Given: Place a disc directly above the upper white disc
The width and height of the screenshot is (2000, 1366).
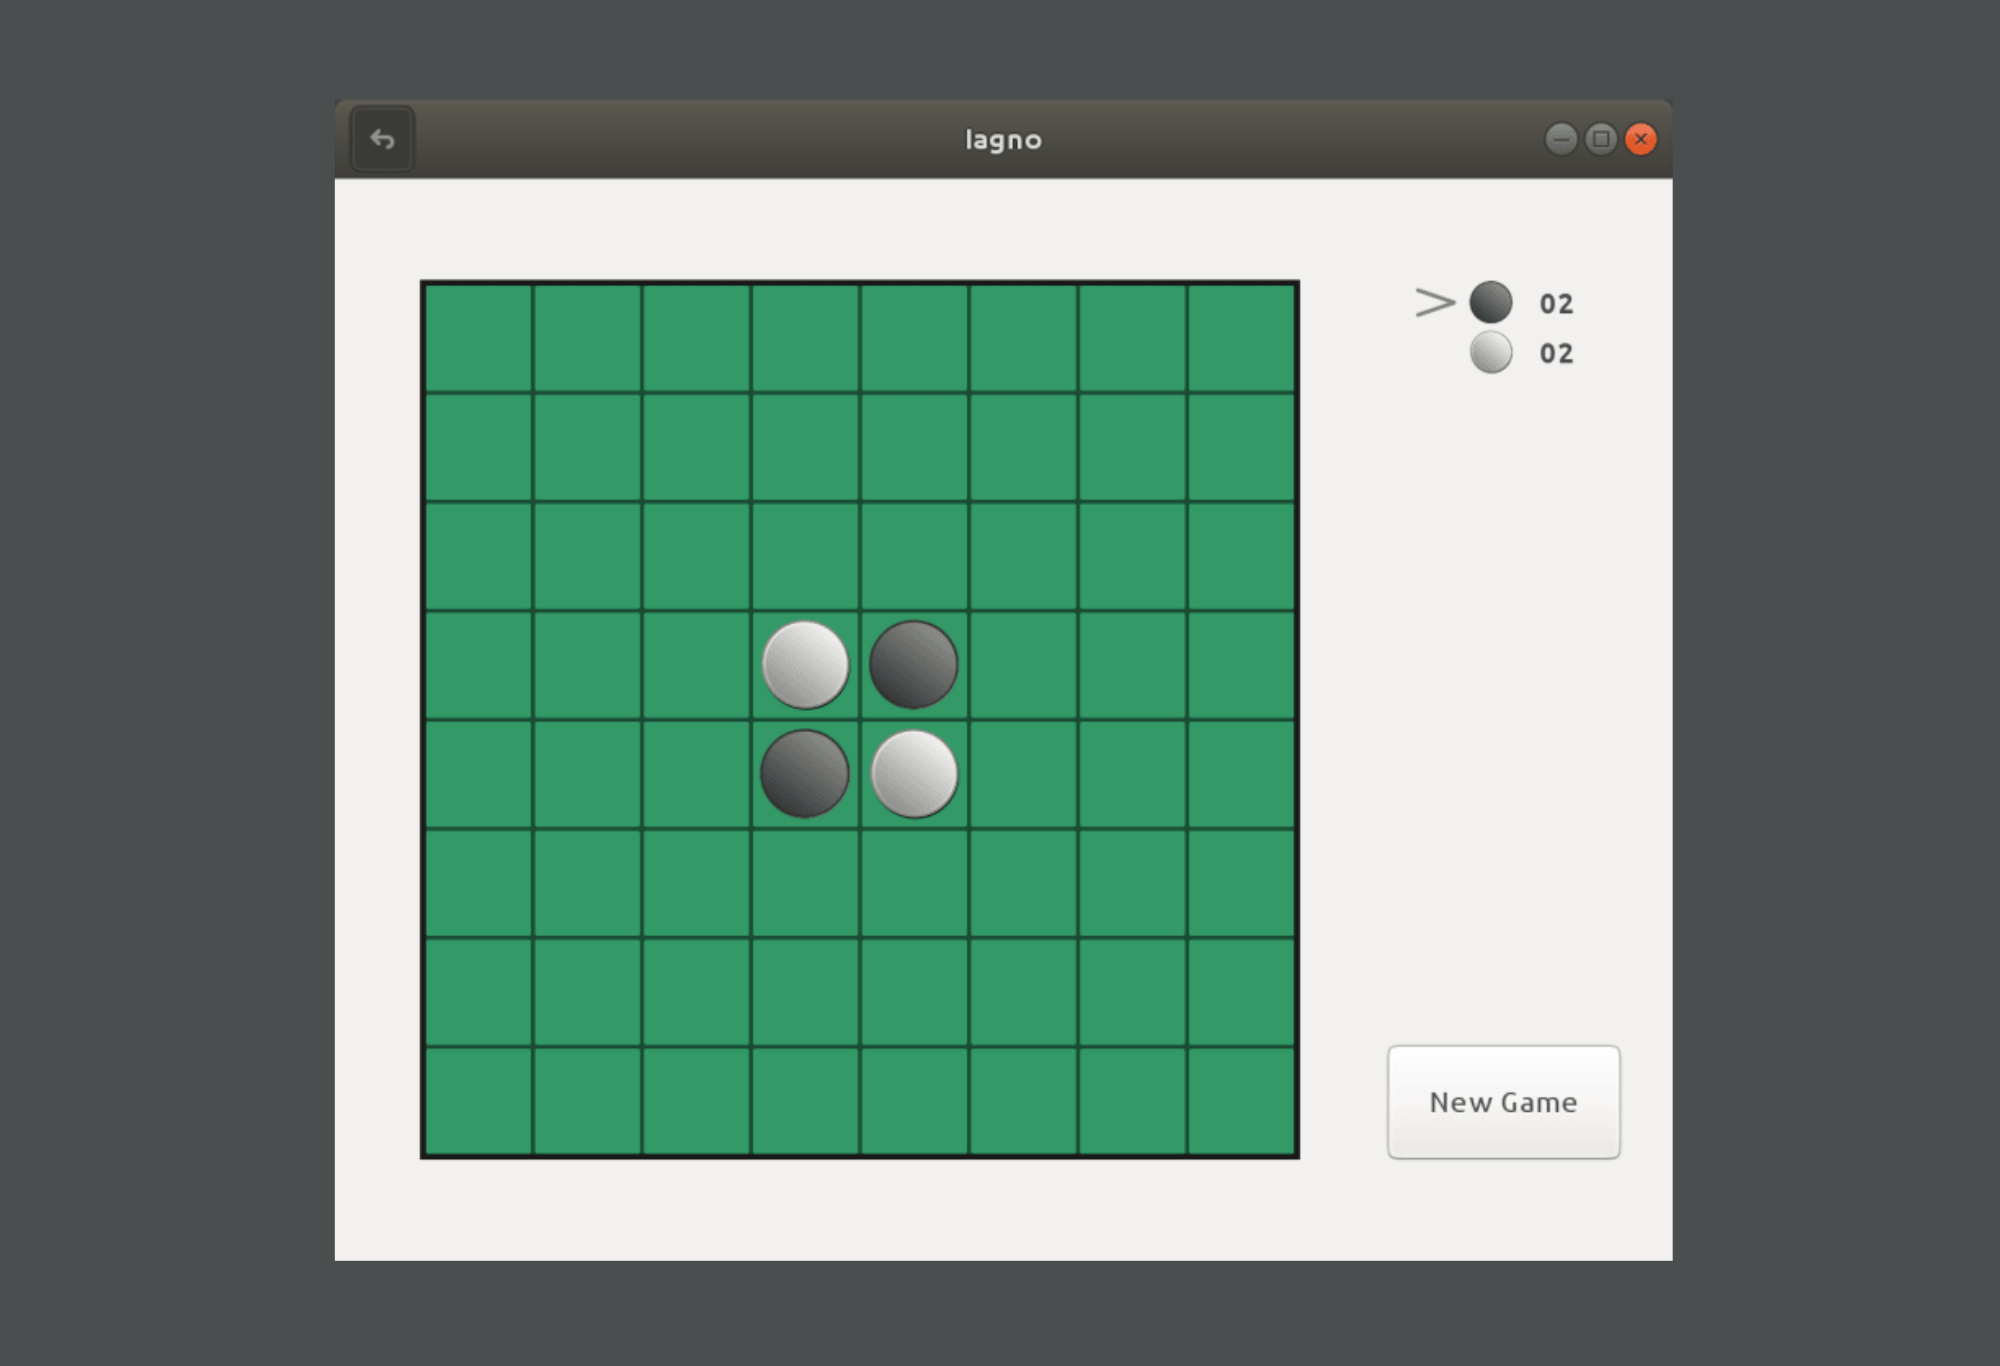Looking at the screenshot, I should point(805,556).
